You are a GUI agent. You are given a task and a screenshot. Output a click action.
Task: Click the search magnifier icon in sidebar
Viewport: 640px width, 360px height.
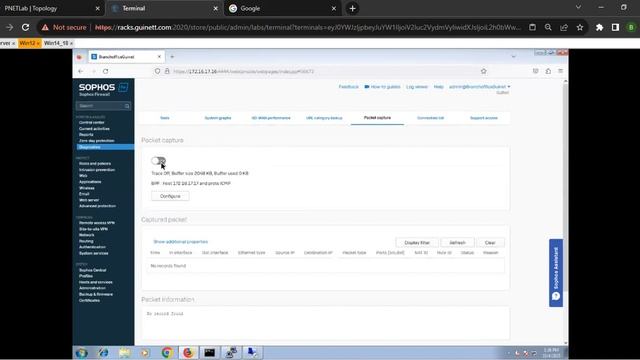(x=127, y=106)
